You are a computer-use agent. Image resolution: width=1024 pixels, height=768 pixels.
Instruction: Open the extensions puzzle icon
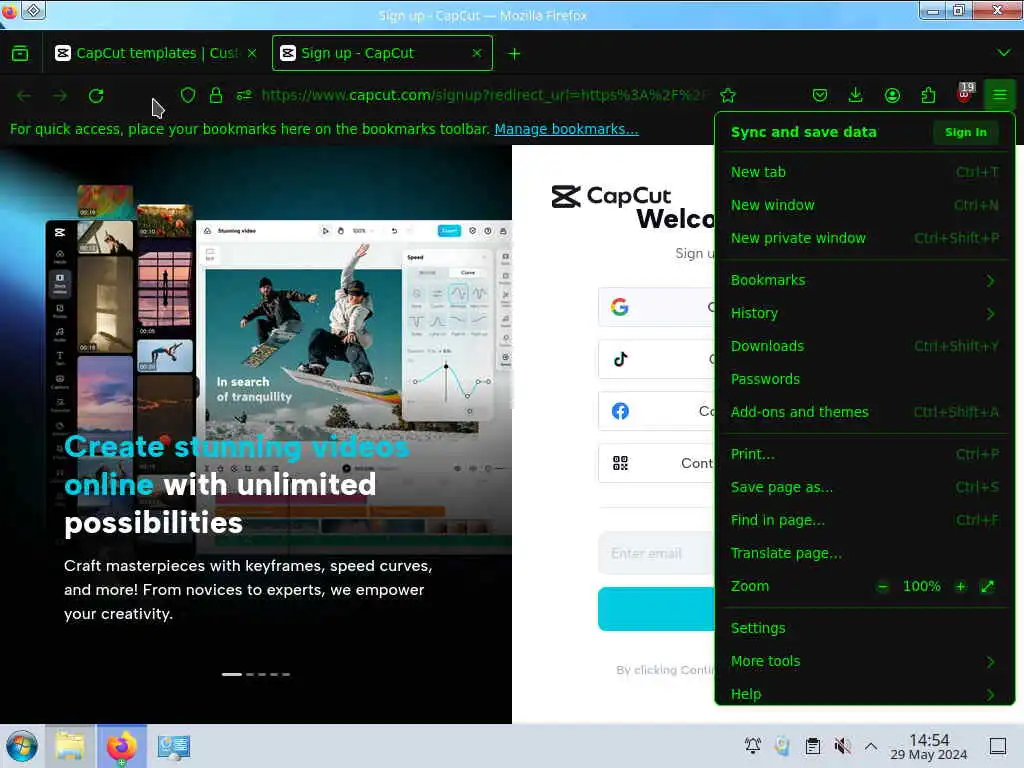(928, 95)
